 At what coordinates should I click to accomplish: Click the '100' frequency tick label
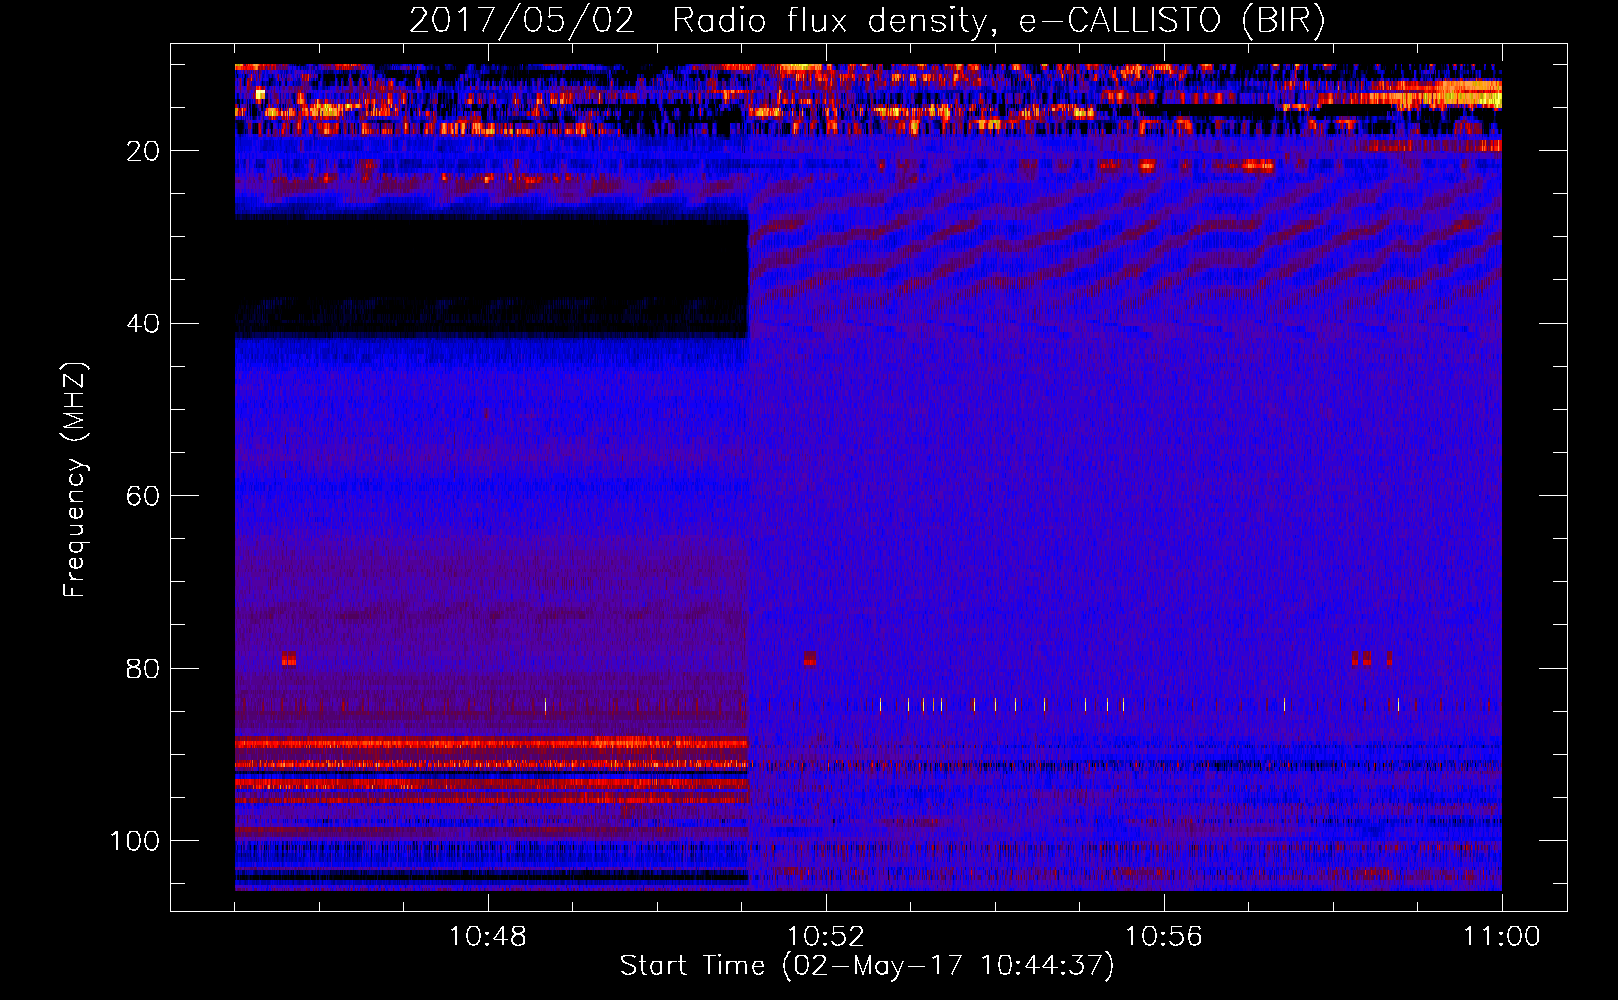coord(135,841)
